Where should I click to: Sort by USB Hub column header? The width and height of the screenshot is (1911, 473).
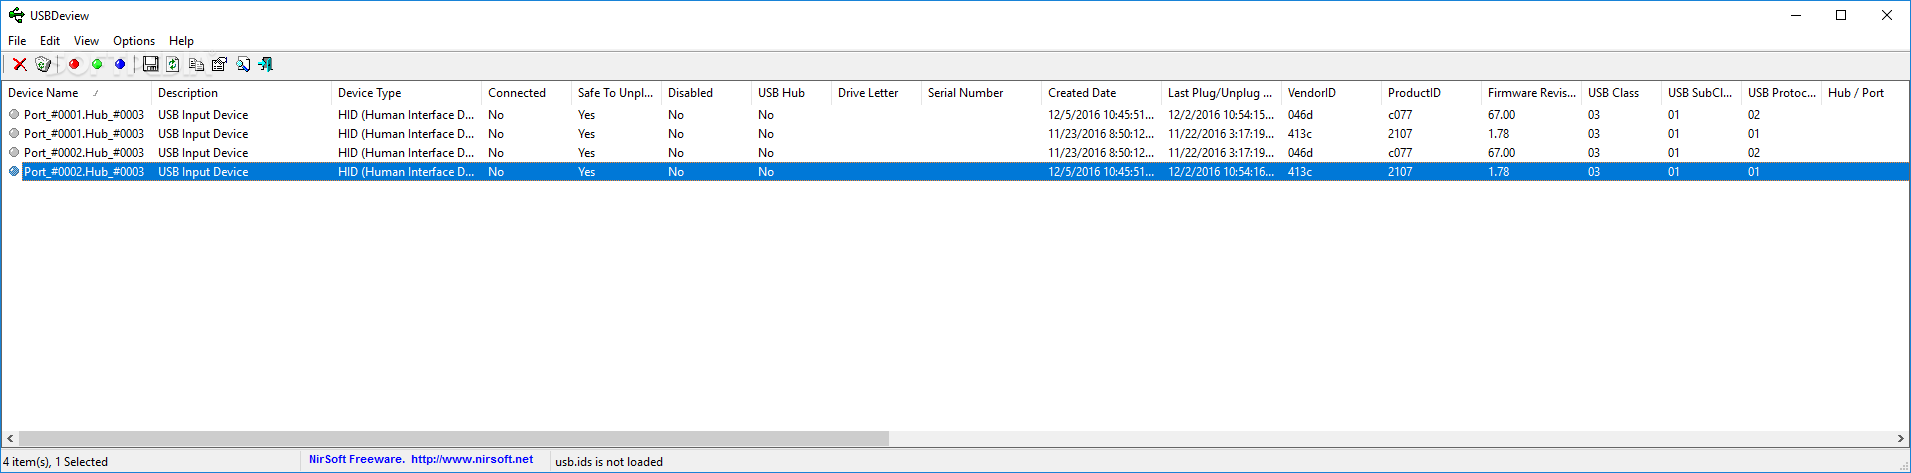(791, 93)
